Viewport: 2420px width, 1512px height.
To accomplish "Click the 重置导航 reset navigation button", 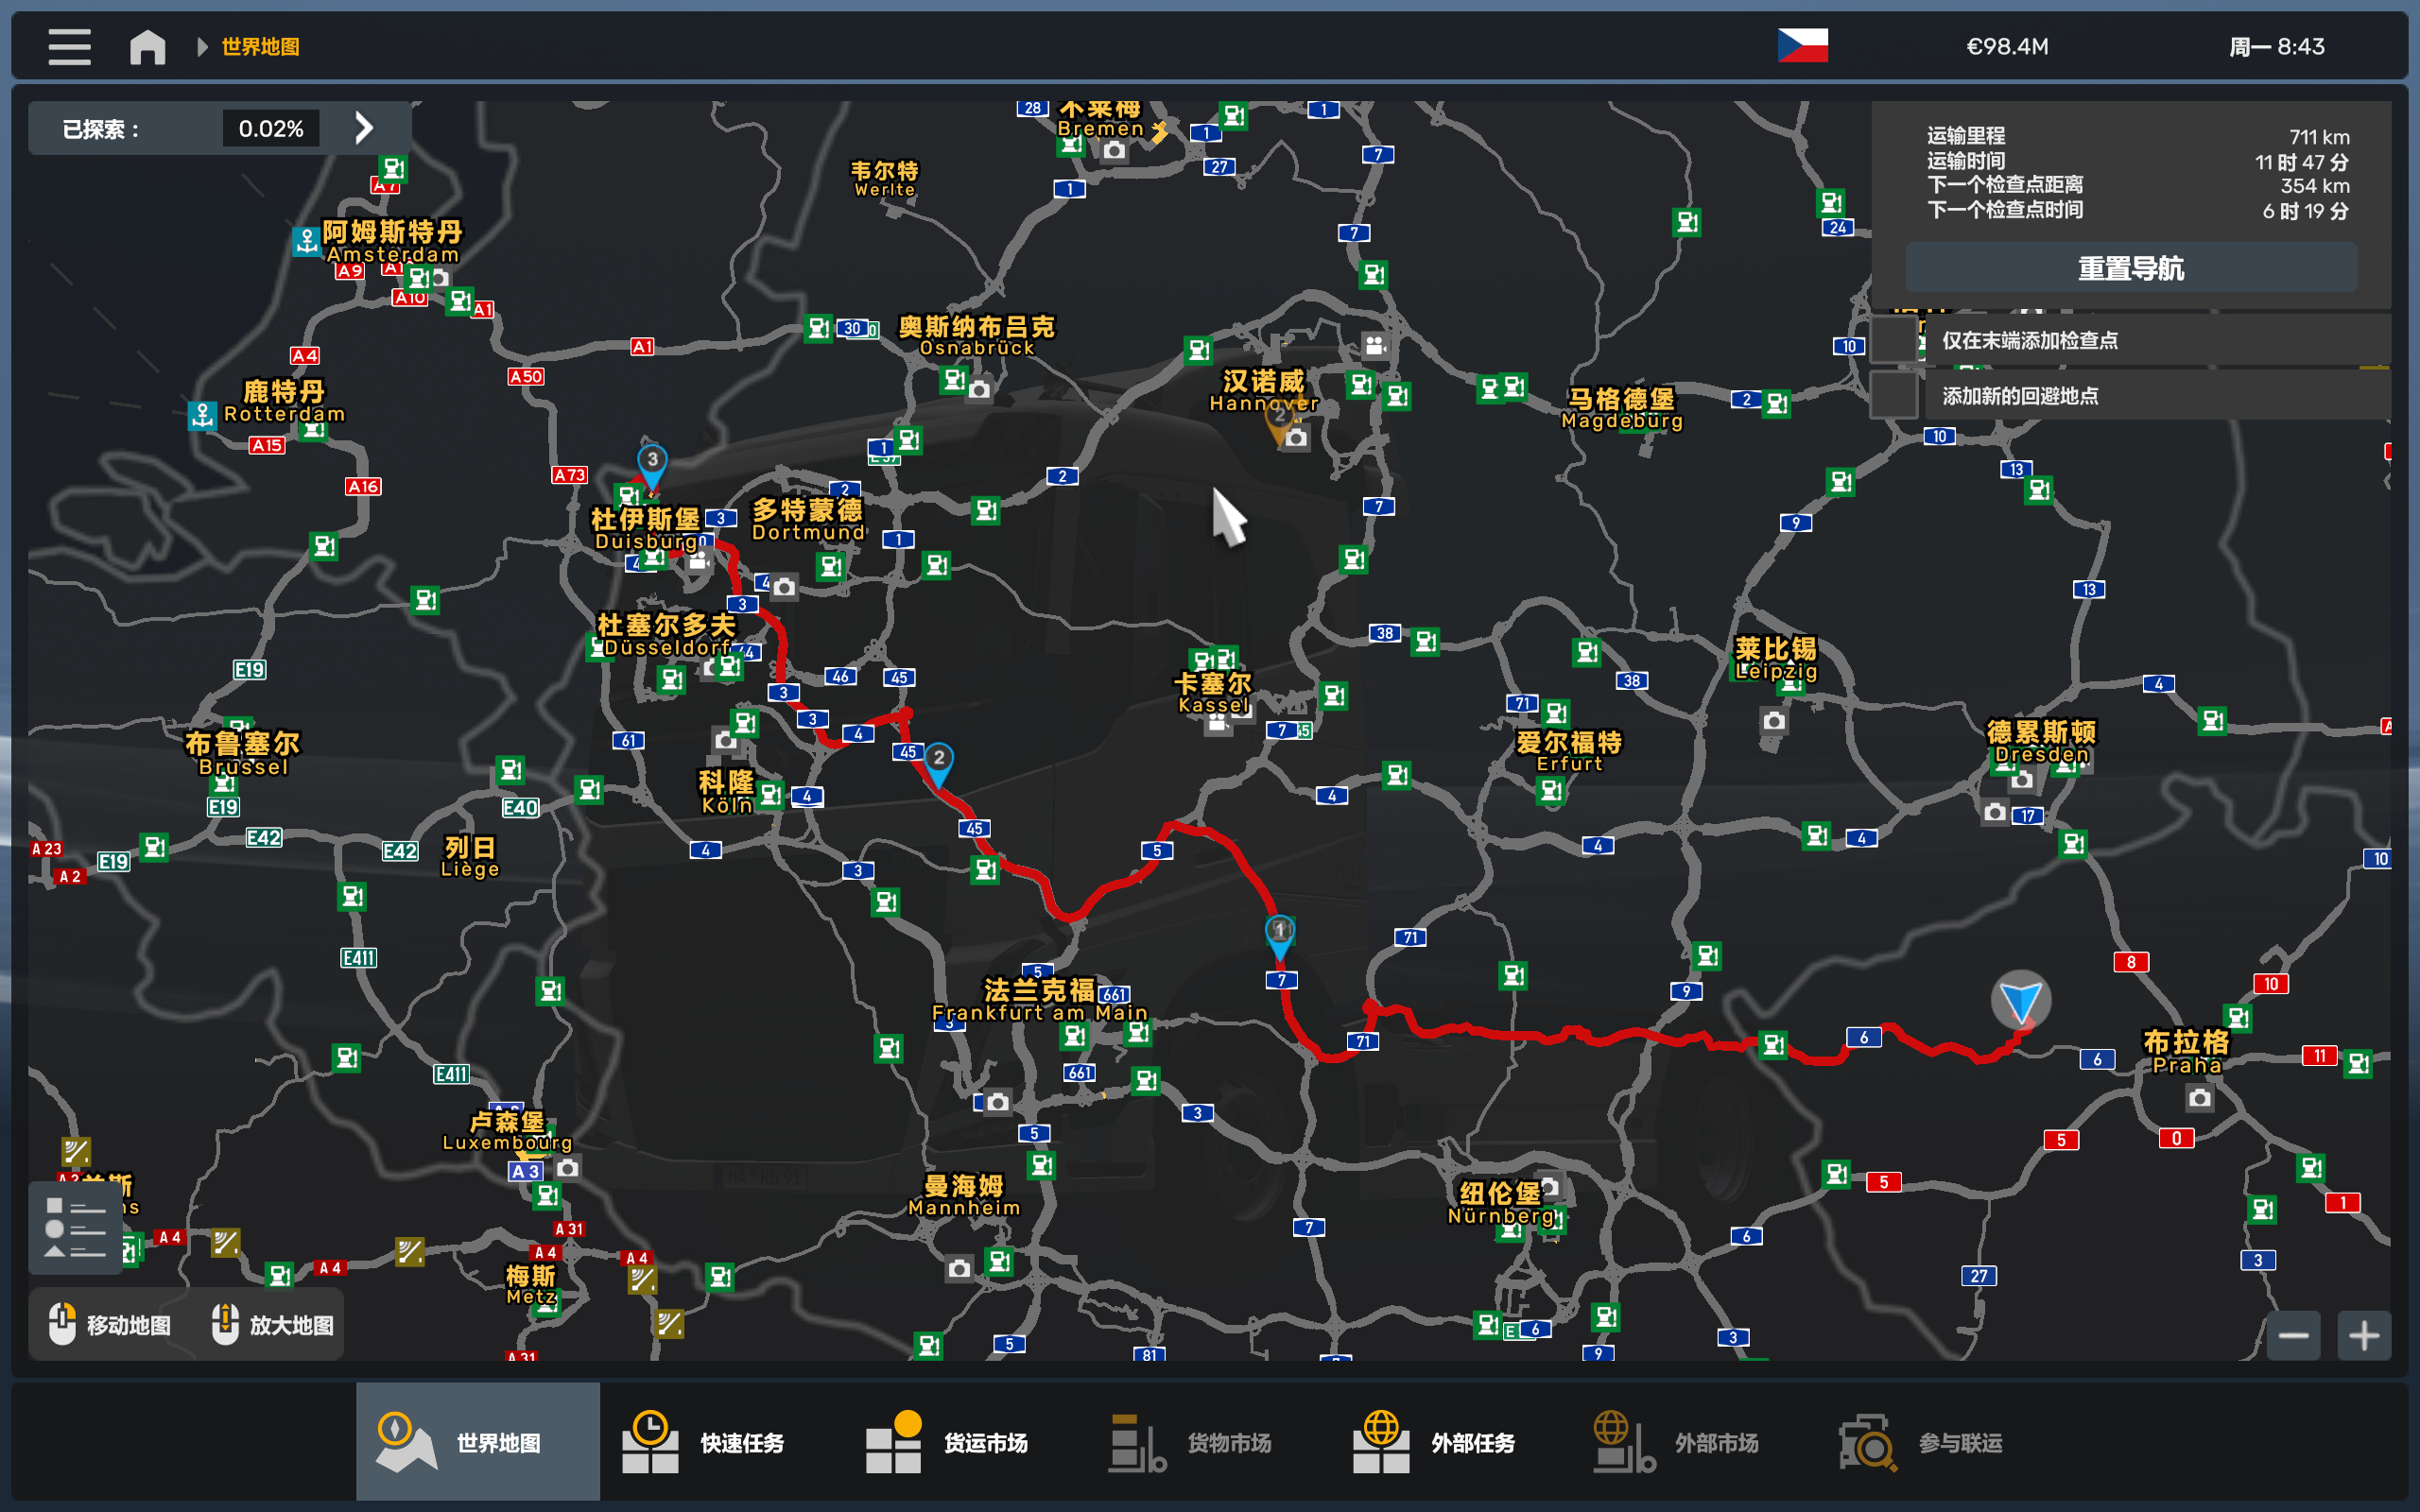I will (2130, 268).
